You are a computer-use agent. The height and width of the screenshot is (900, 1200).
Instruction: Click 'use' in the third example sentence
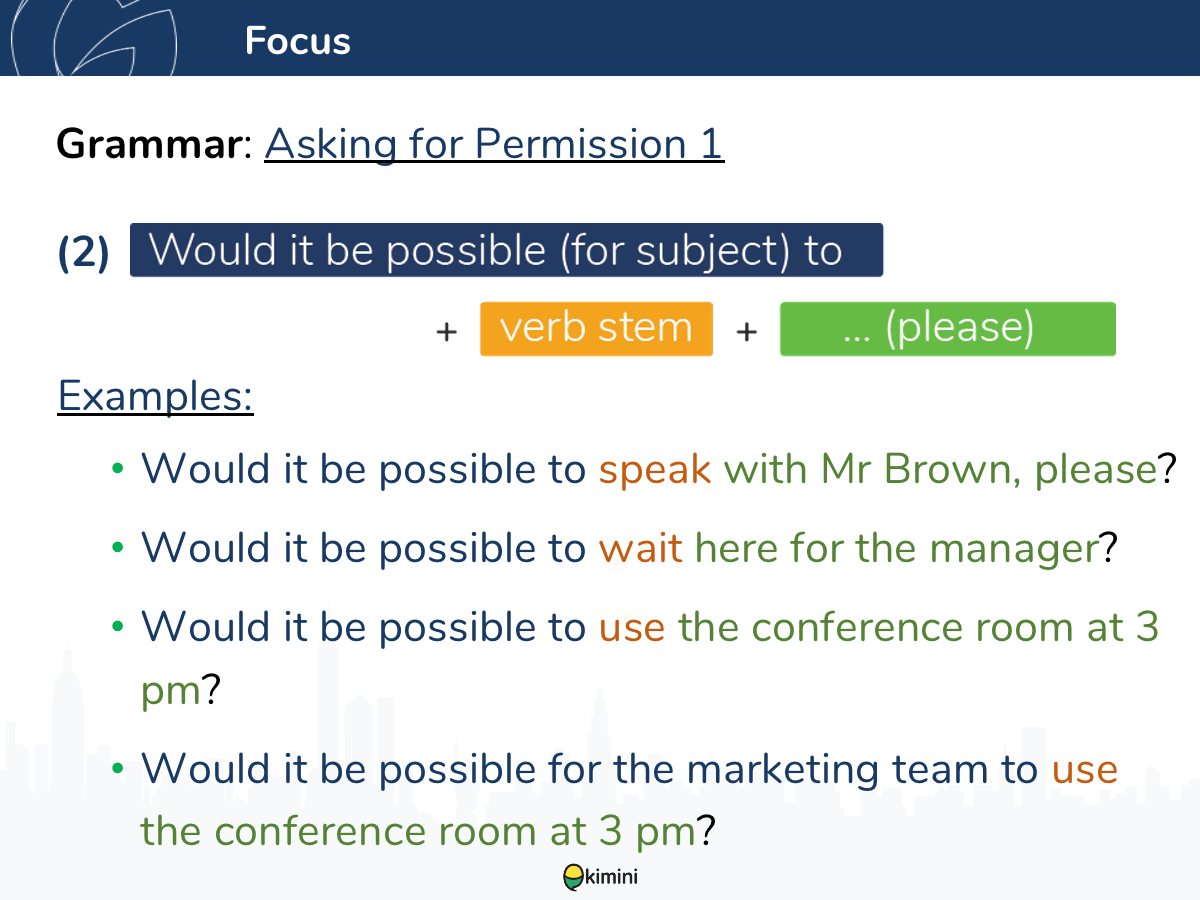tap(632, 628)
